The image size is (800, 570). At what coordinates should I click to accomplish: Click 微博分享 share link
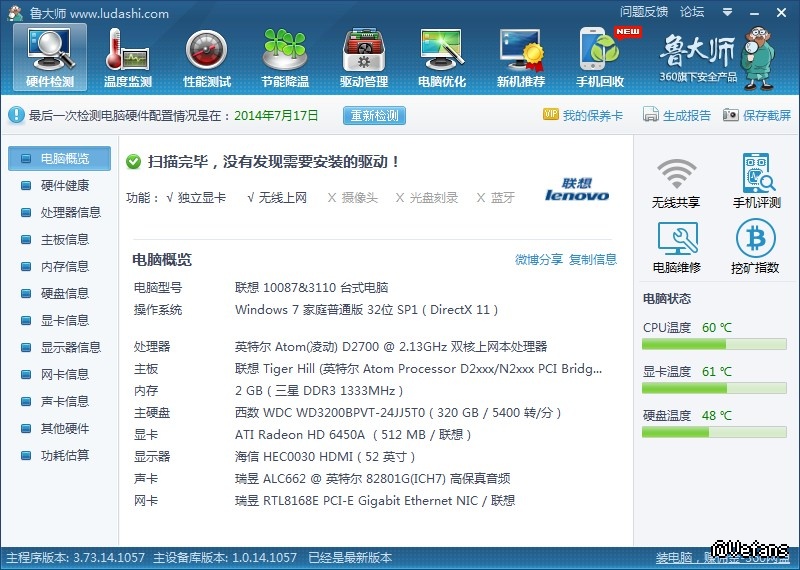coord(538,260)
